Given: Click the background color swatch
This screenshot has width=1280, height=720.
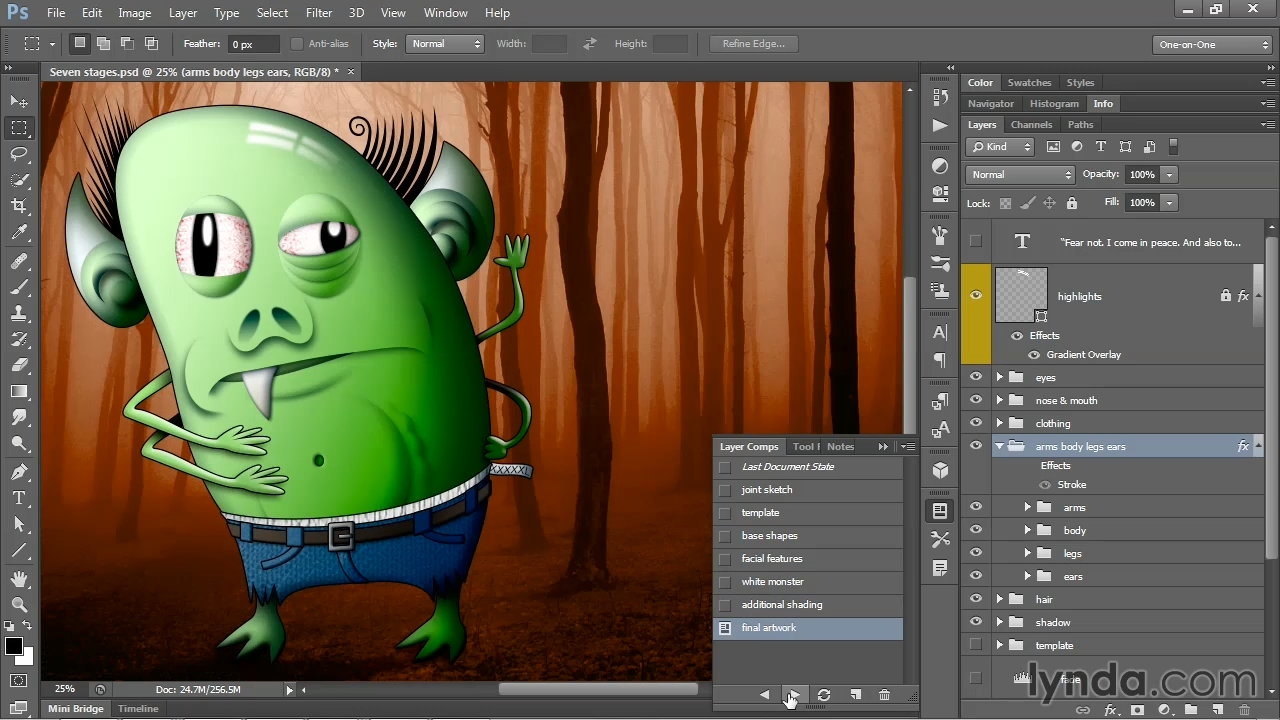Looking at the screenshot, I should click(27, 658).
